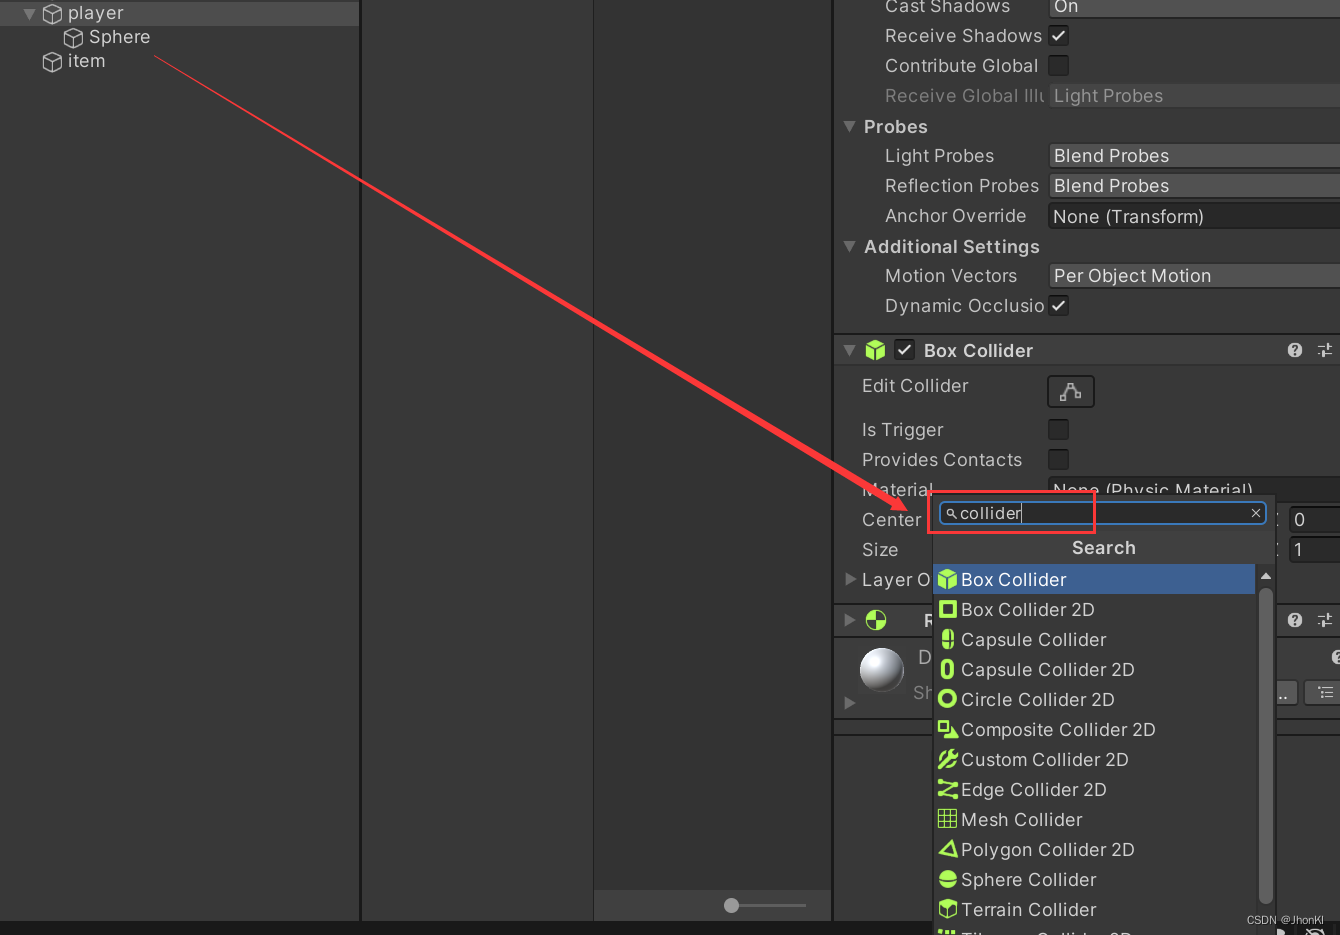
Task: Click the player cube icon
Action: [52, 14]
